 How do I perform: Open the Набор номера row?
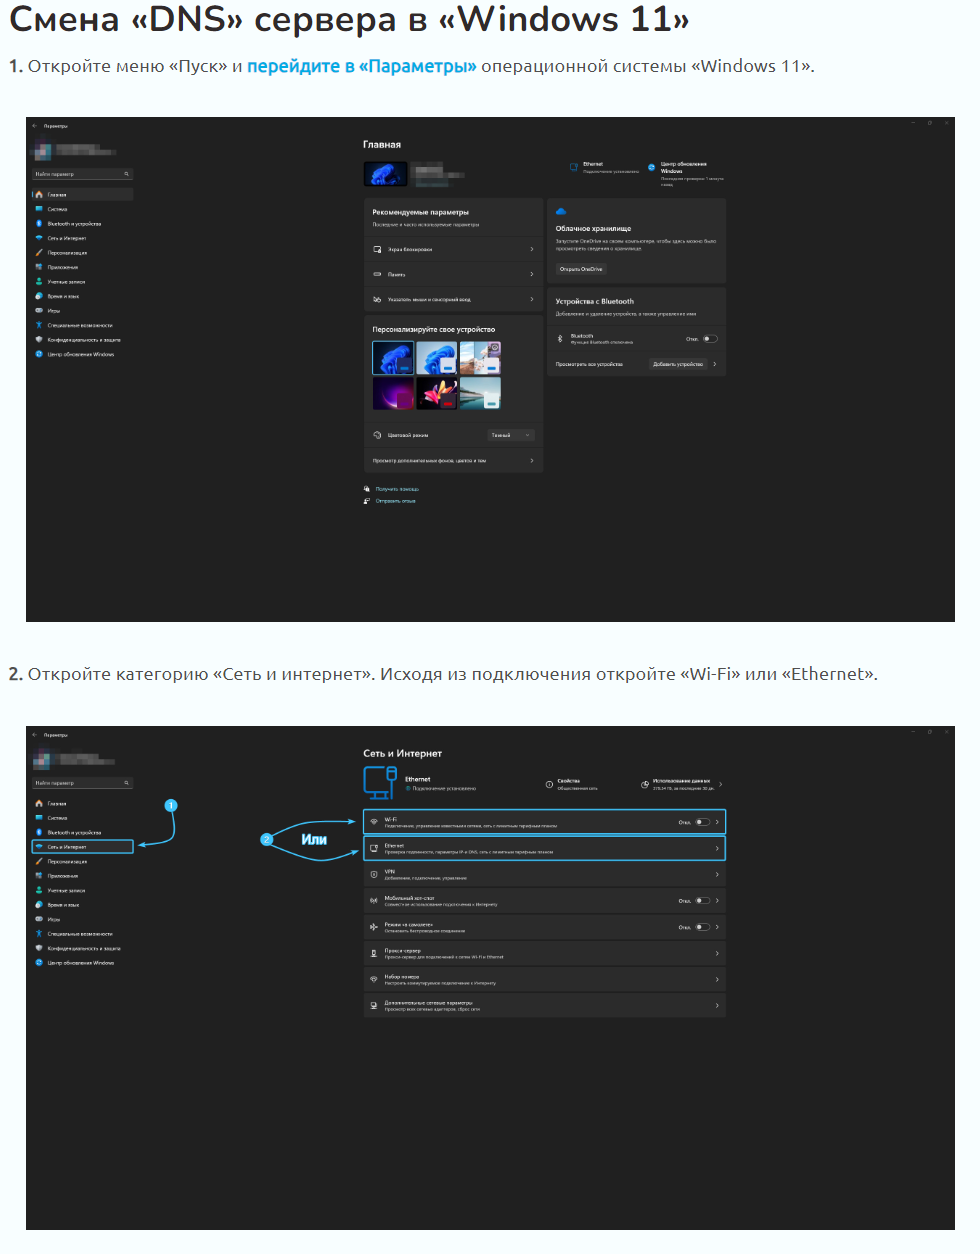pyautogui.click(x=544, y=979)
